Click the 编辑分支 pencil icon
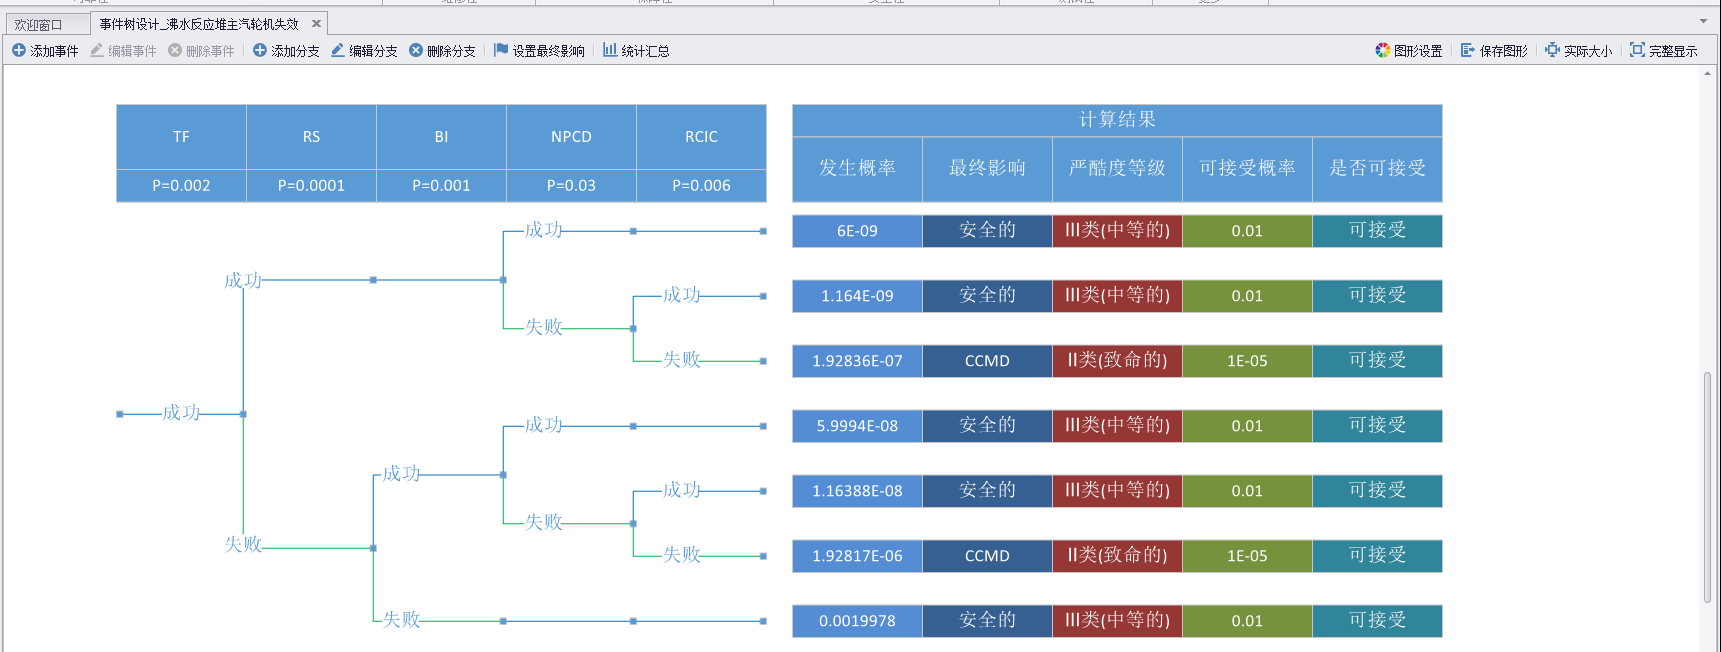Screen dimensions: 1721x652 [x=338, y=50]
